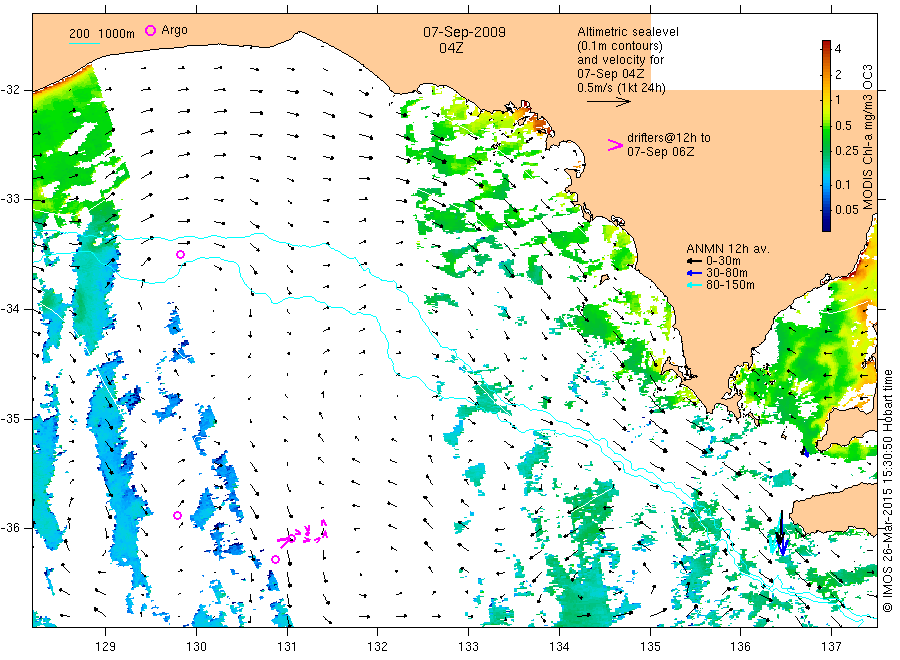Image resolution: width=900 pixels, height=660 pixels.
Task: Click the '0-30m' depth label
Action: pos(723,261)
